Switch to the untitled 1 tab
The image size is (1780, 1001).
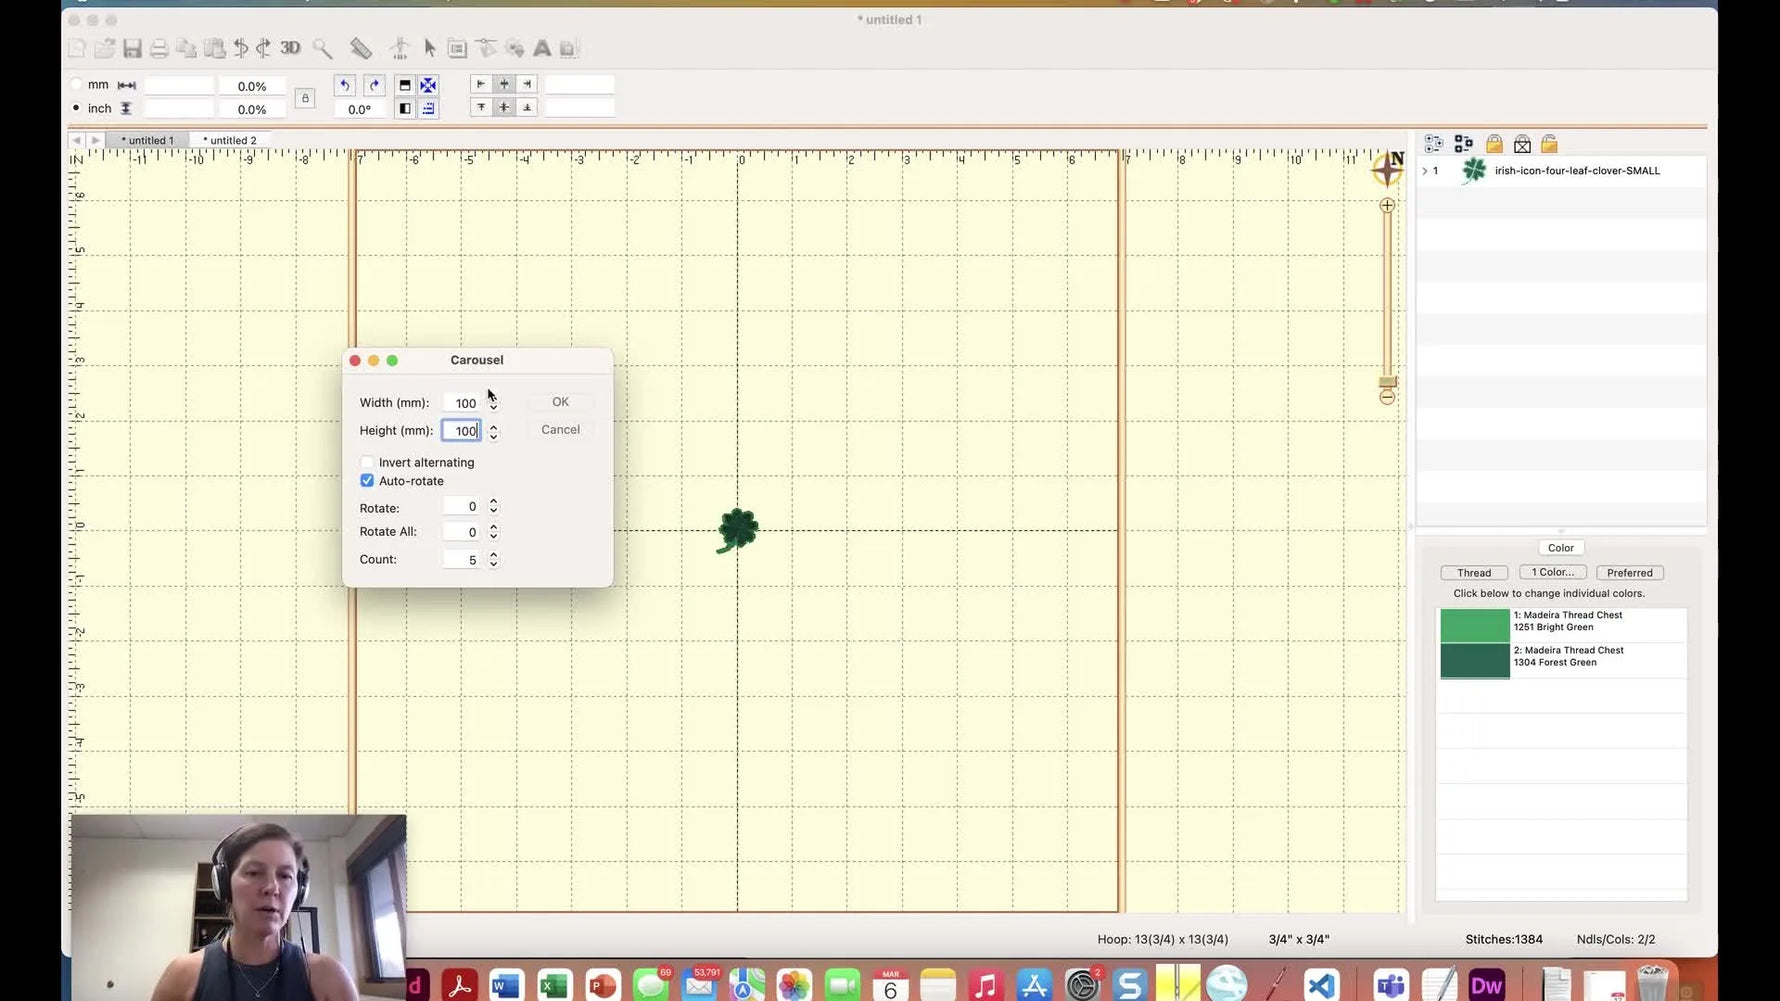coord(147,140)
